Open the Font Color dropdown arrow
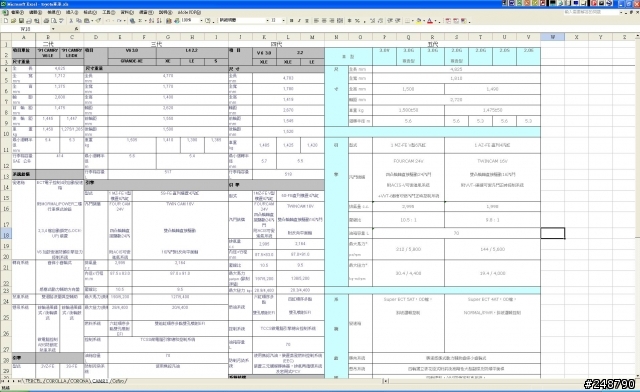The height and width of the screenshot is (392, 640). click(x=435, y=20)
